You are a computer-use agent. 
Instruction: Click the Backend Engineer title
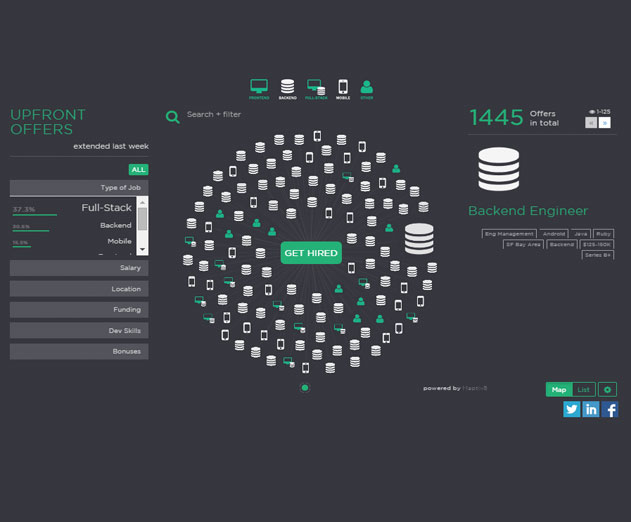tap(528, 211)
